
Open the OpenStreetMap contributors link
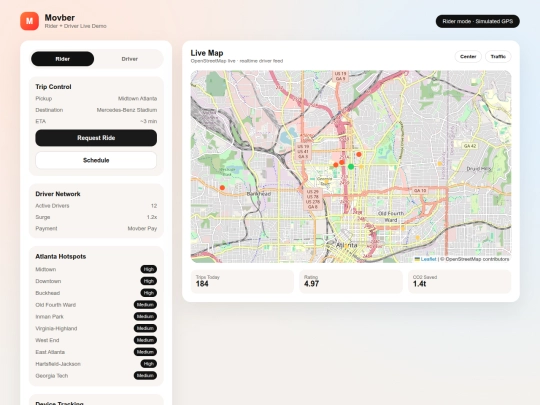click(x=477, y=259)
